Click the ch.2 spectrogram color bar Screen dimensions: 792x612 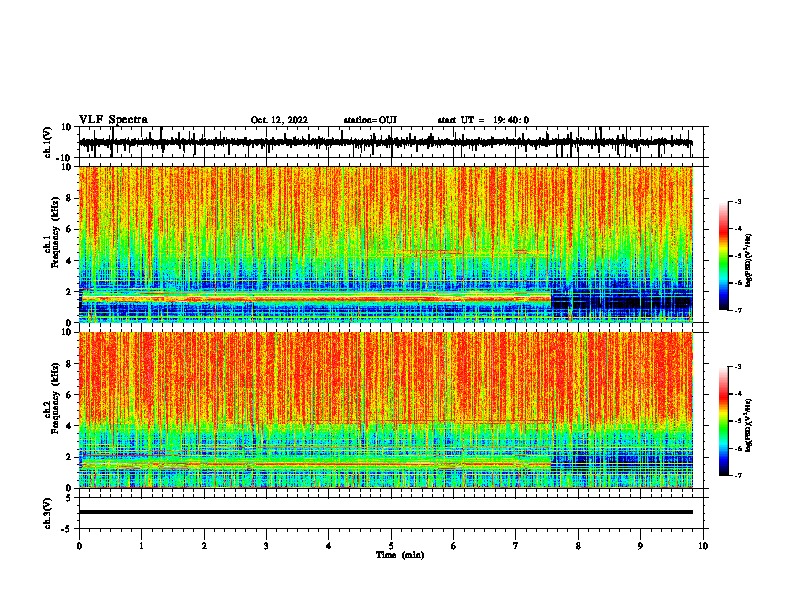(x=724, y=421)
